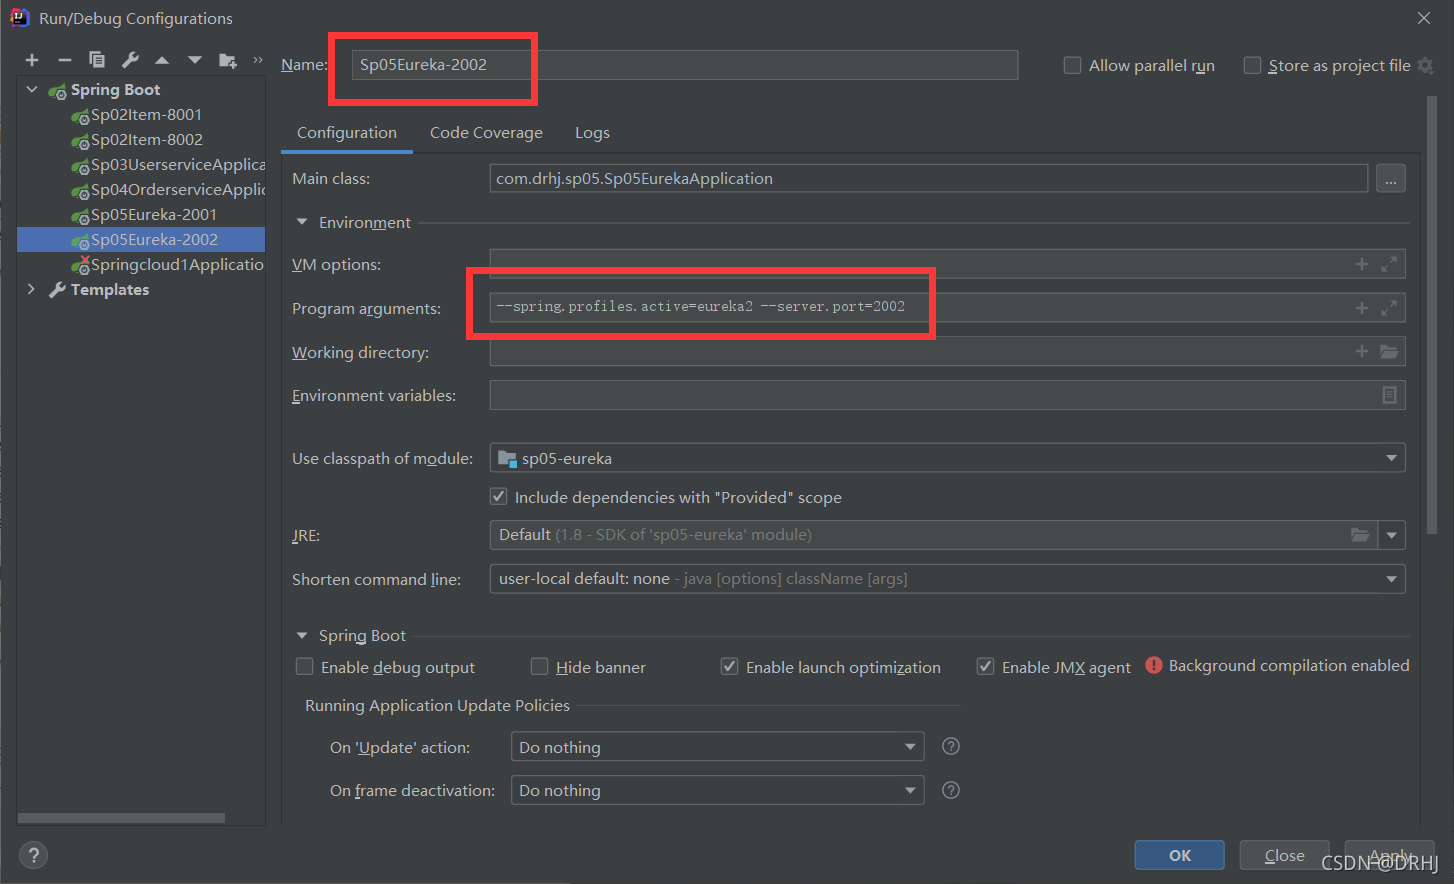Switch to Logs tab

click(592, 133)
